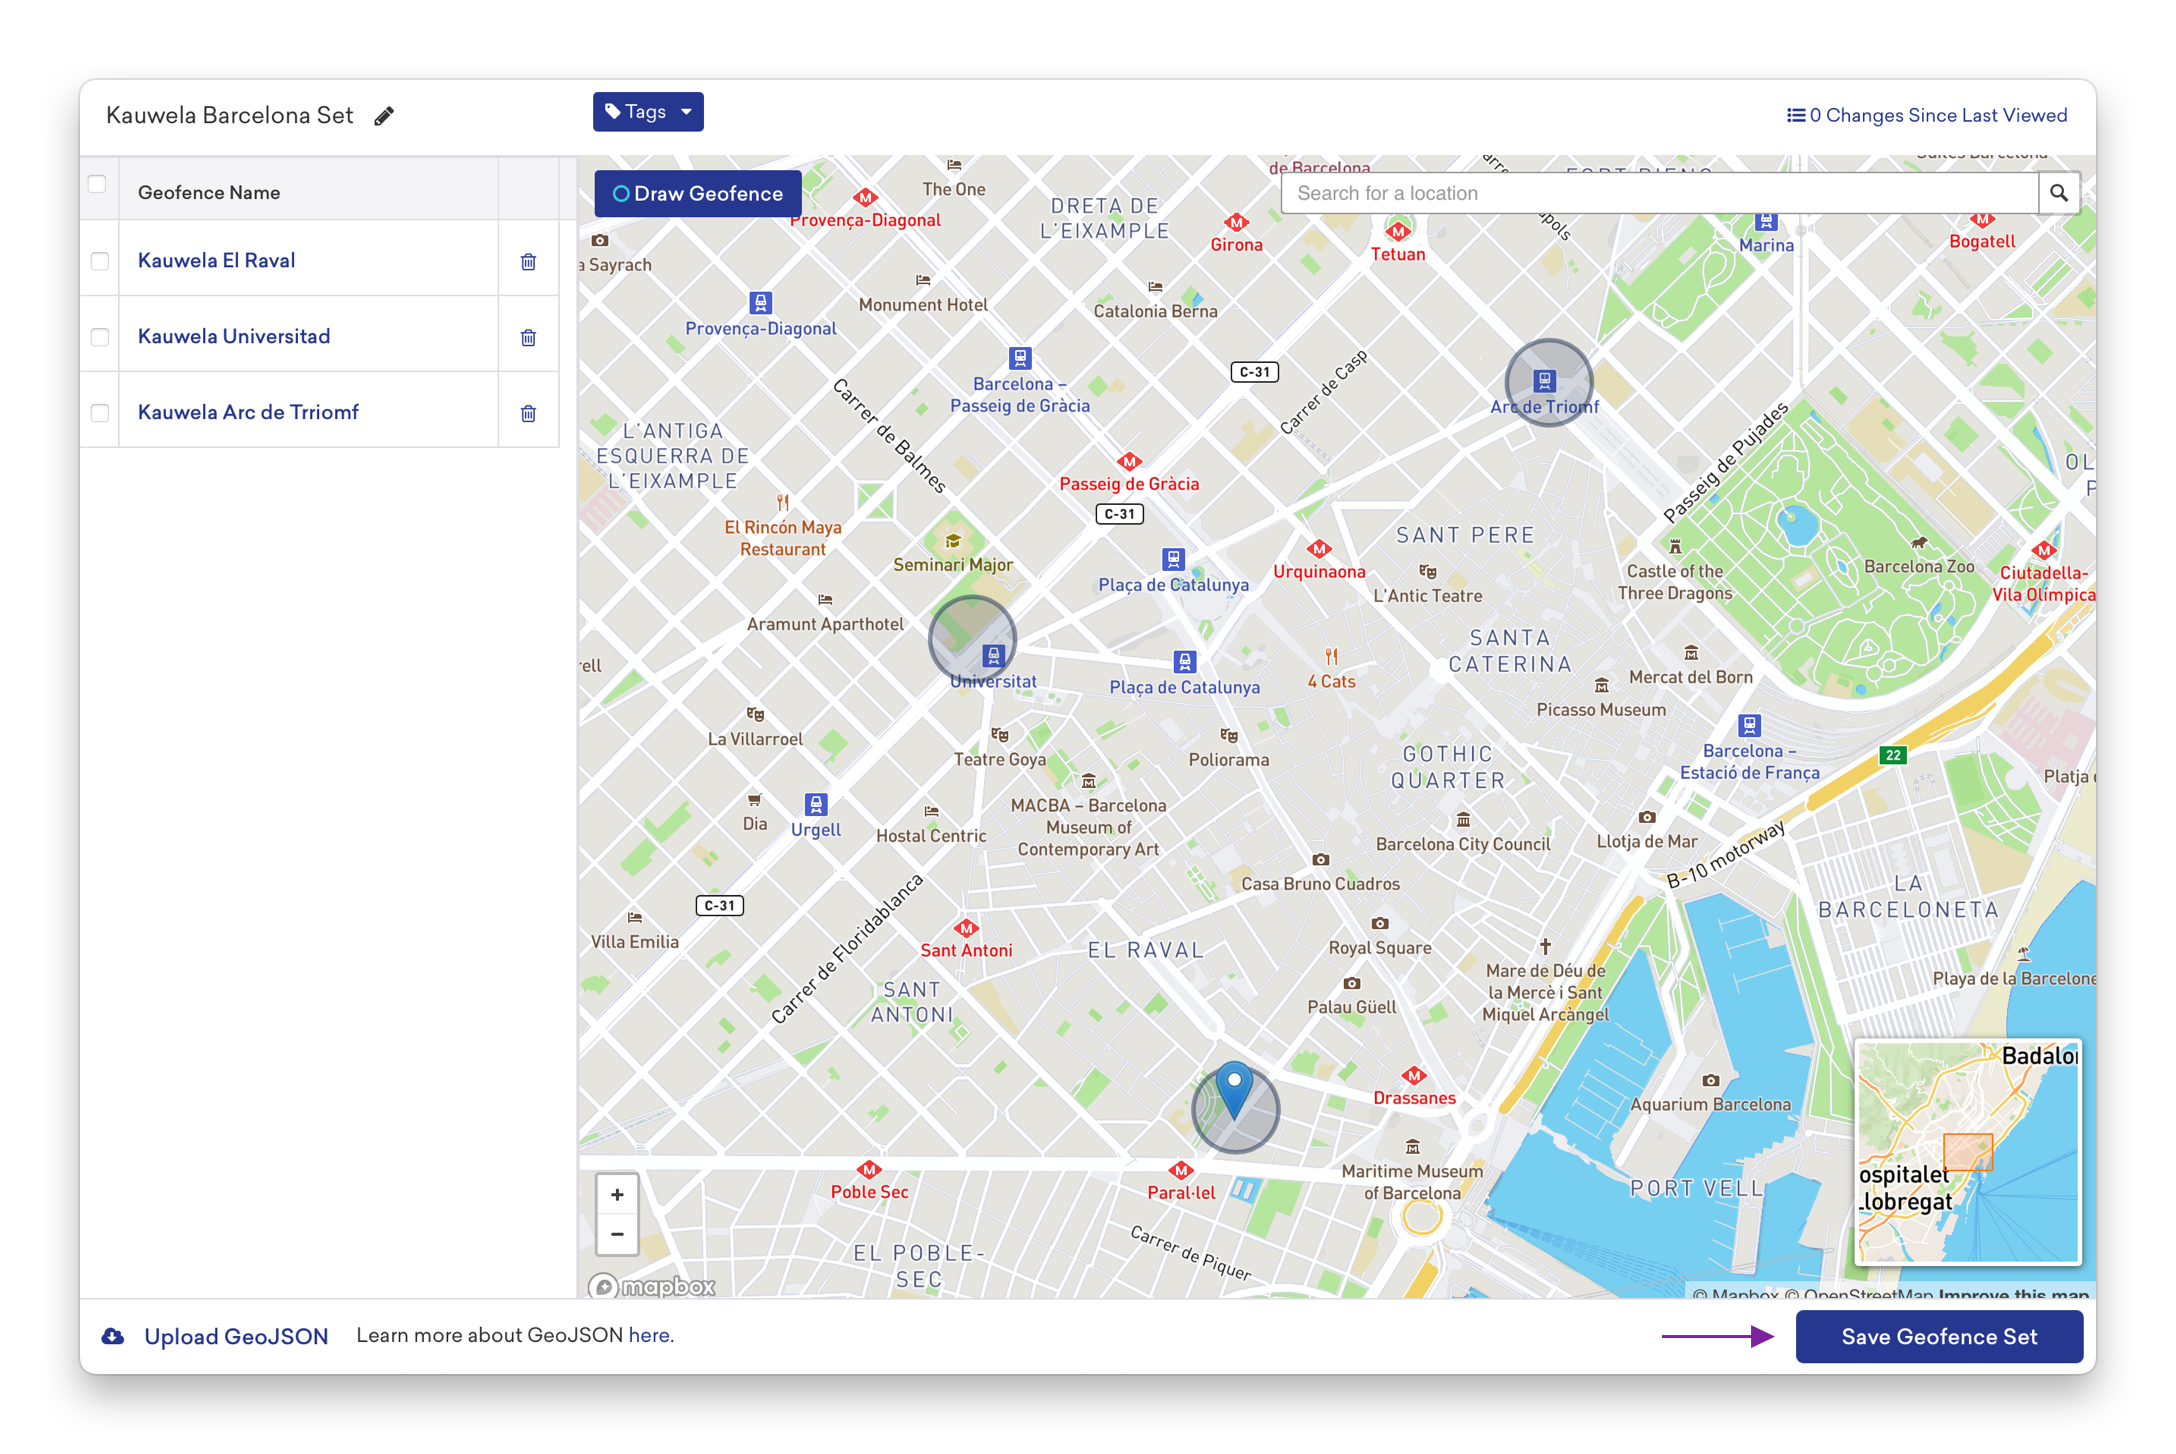Click the Passeig de Gràcia metro icon

(x=1130, y=461)
